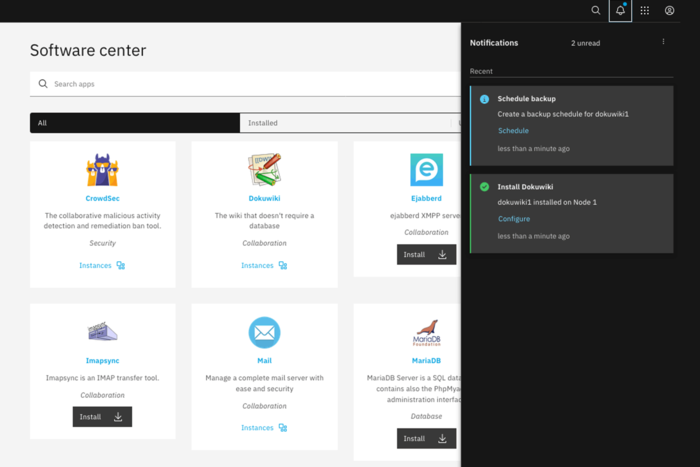Focus the Search apps field

(245, 84)
